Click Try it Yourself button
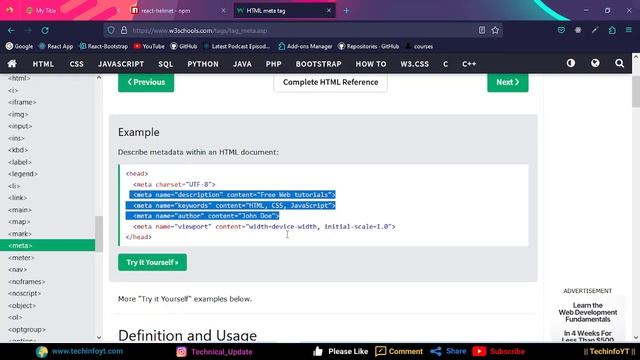The width and height of the screenshot is (640, 360). click(x=153, y=262)
